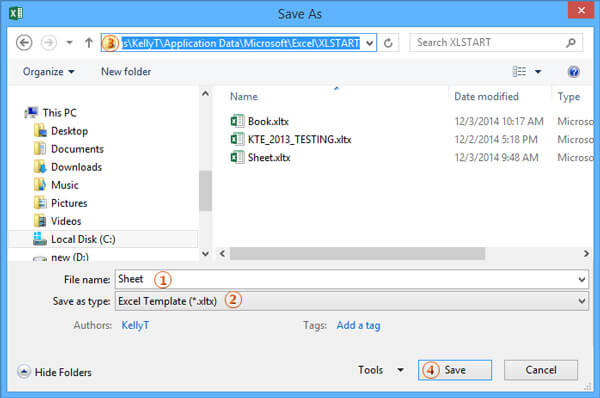Click the horizontal scrollbar thumb

357,253
